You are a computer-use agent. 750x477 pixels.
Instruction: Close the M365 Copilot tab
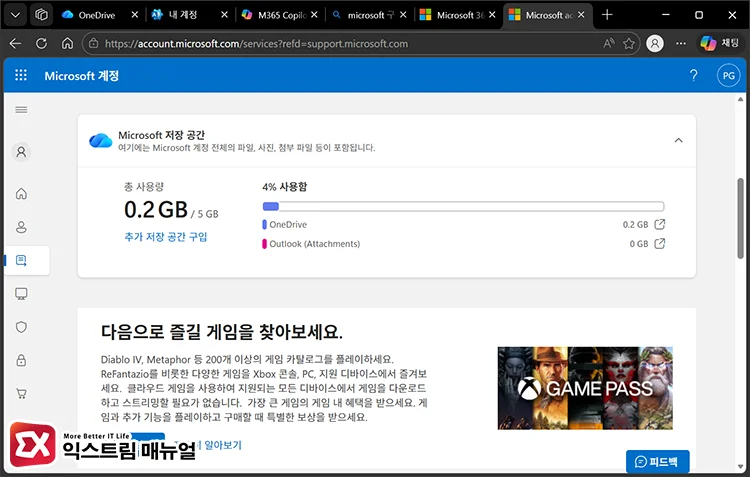[x=314, y=15]
